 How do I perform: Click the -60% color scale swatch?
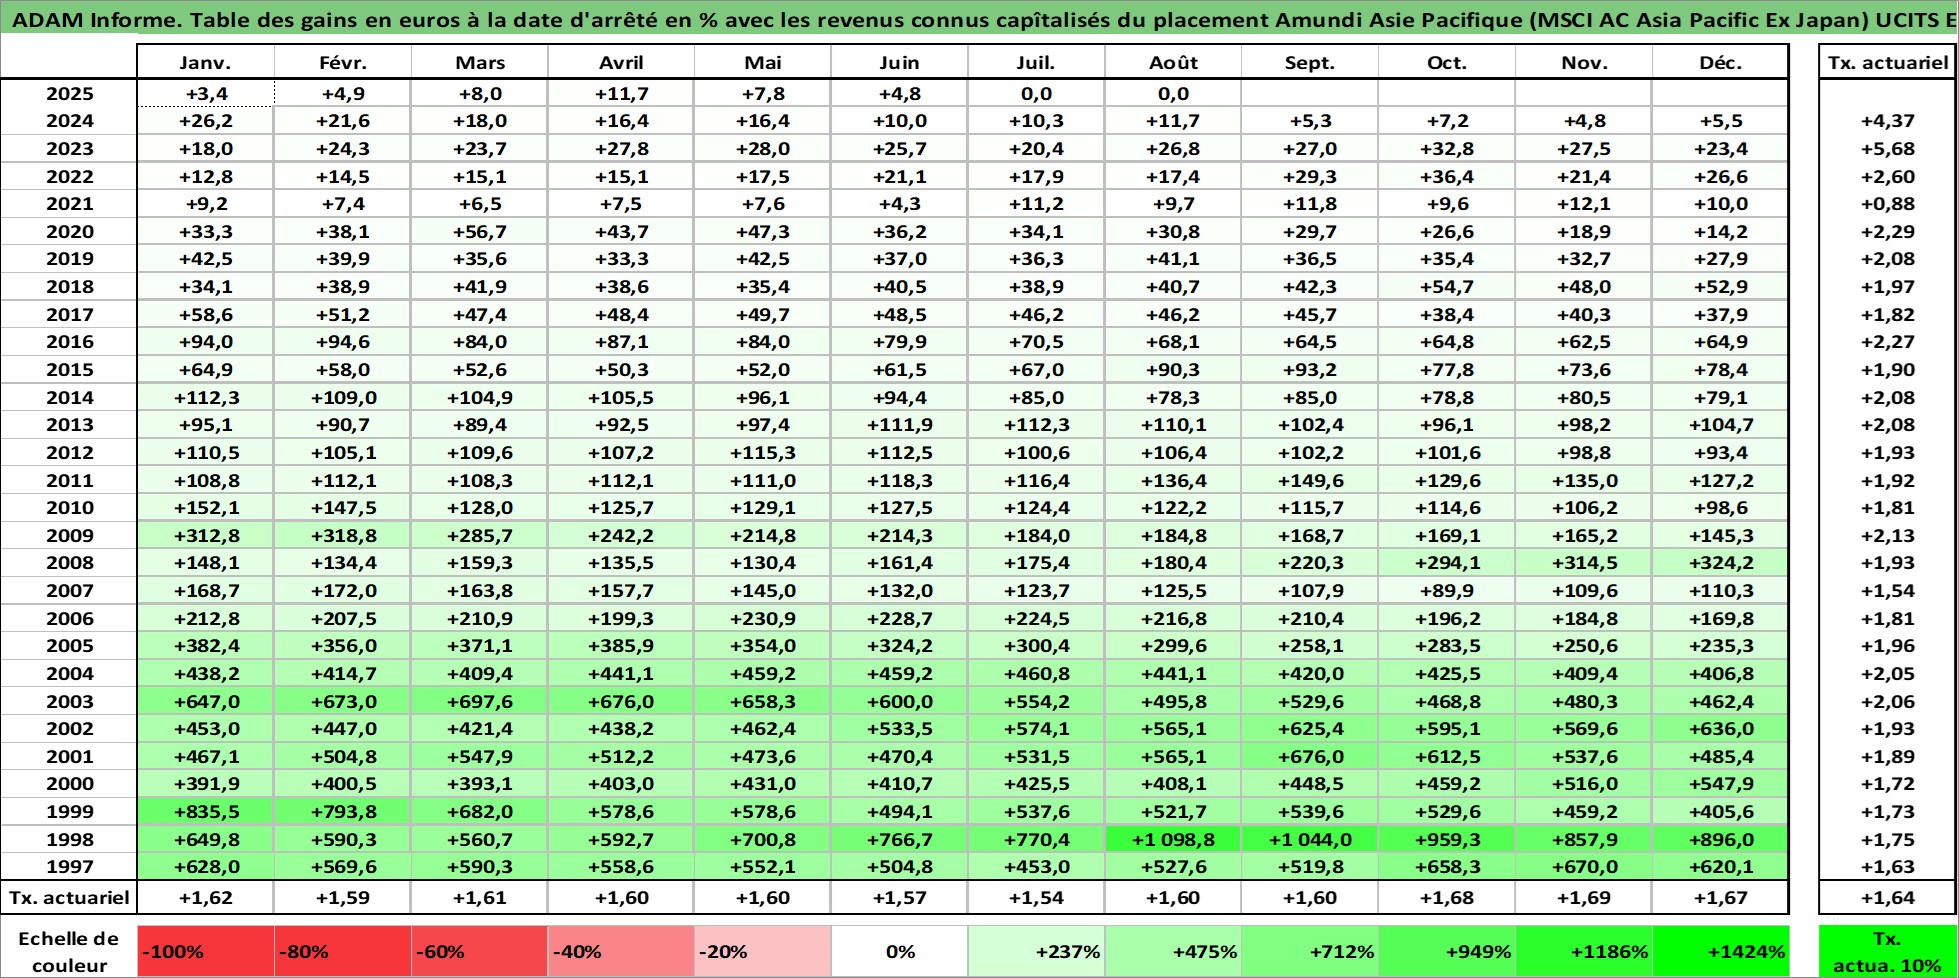[x=480, y=952]
